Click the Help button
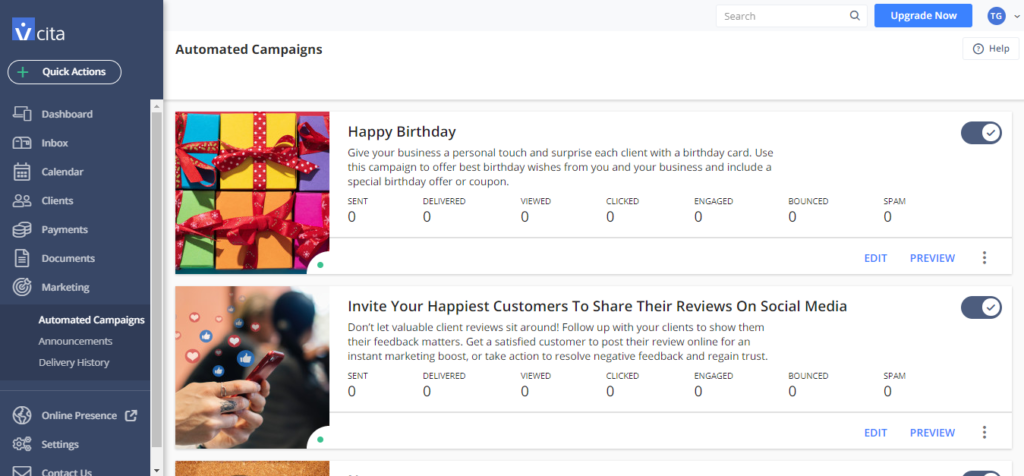 [991, 48]
